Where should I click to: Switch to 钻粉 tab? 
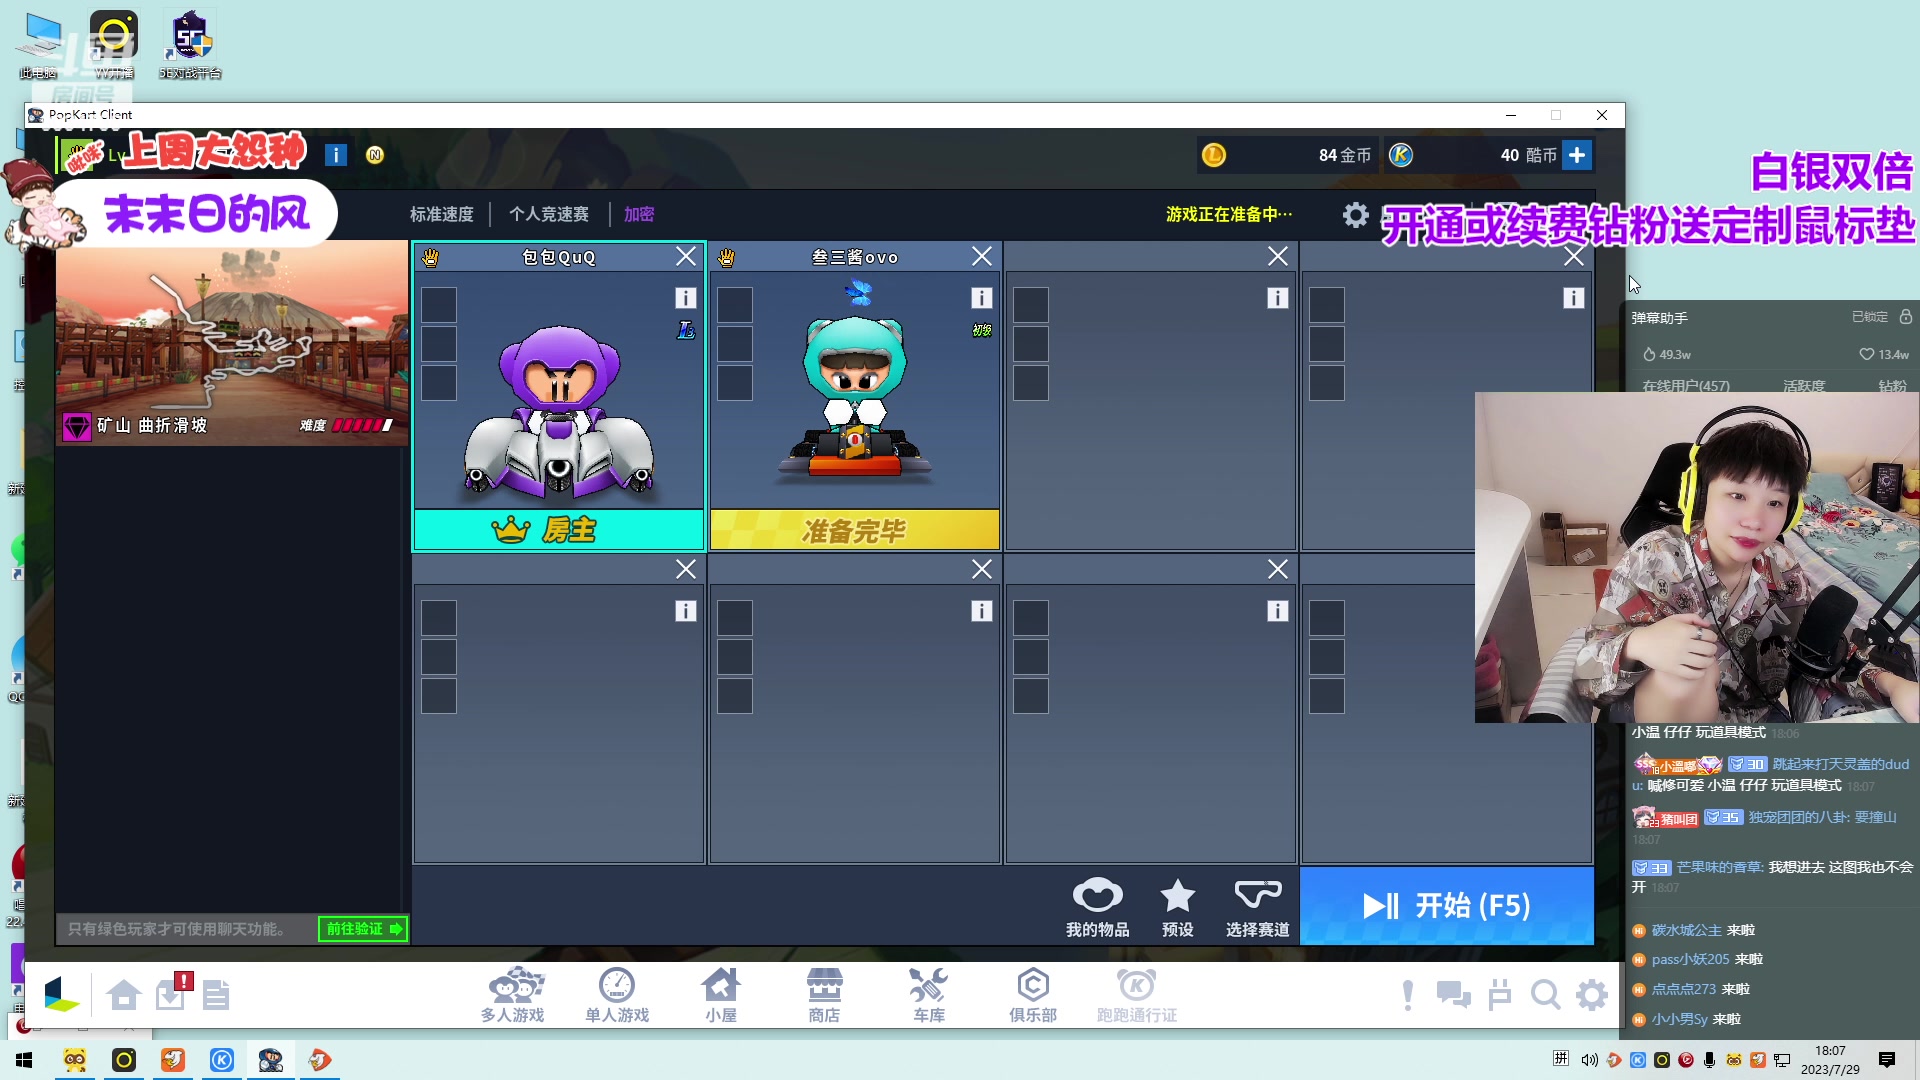point(1892,385)
